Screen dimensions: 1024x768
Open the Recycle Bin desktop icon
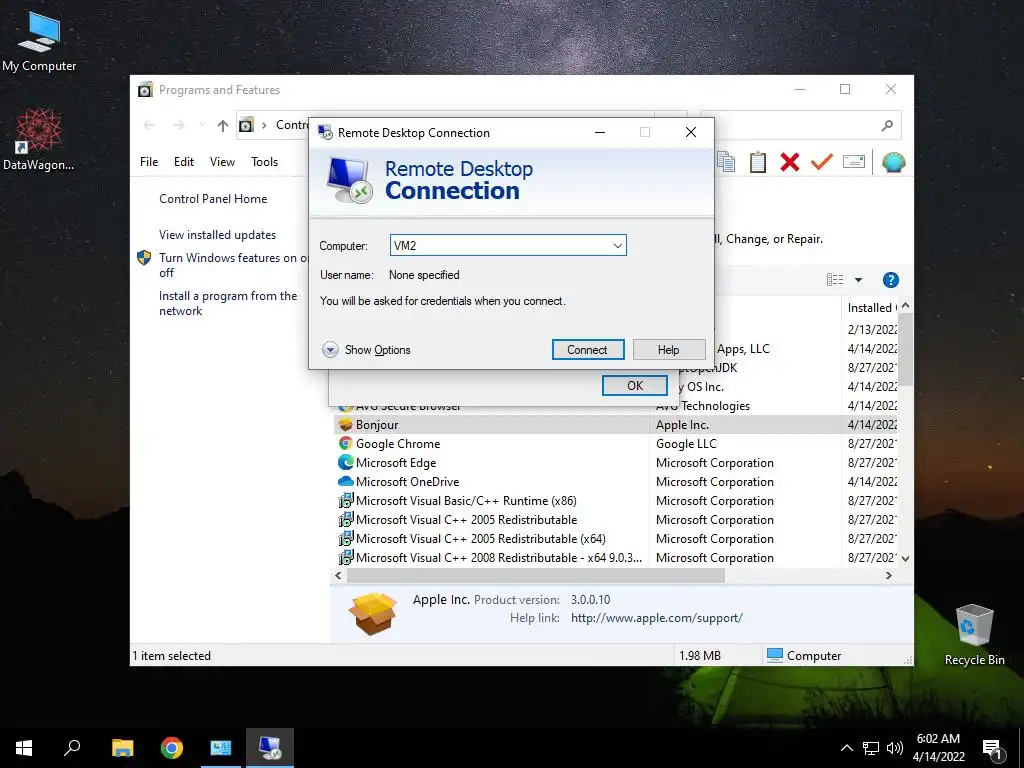pyautogui.click(x=974, y=635)
